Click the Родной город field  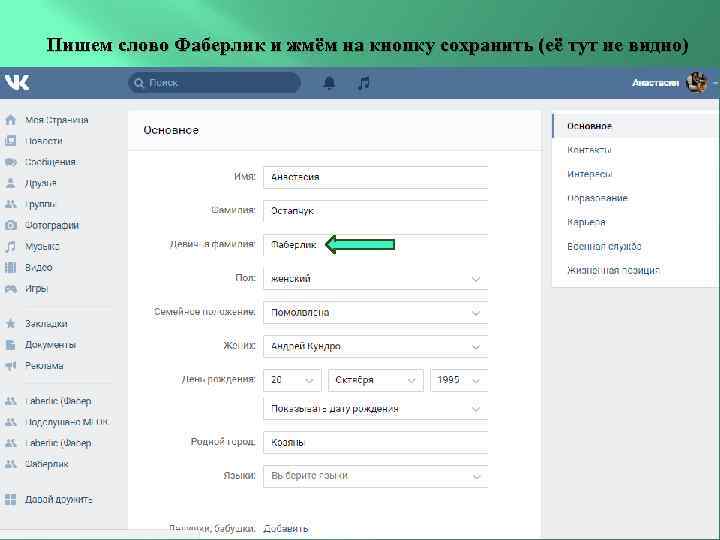pos(376,442)
